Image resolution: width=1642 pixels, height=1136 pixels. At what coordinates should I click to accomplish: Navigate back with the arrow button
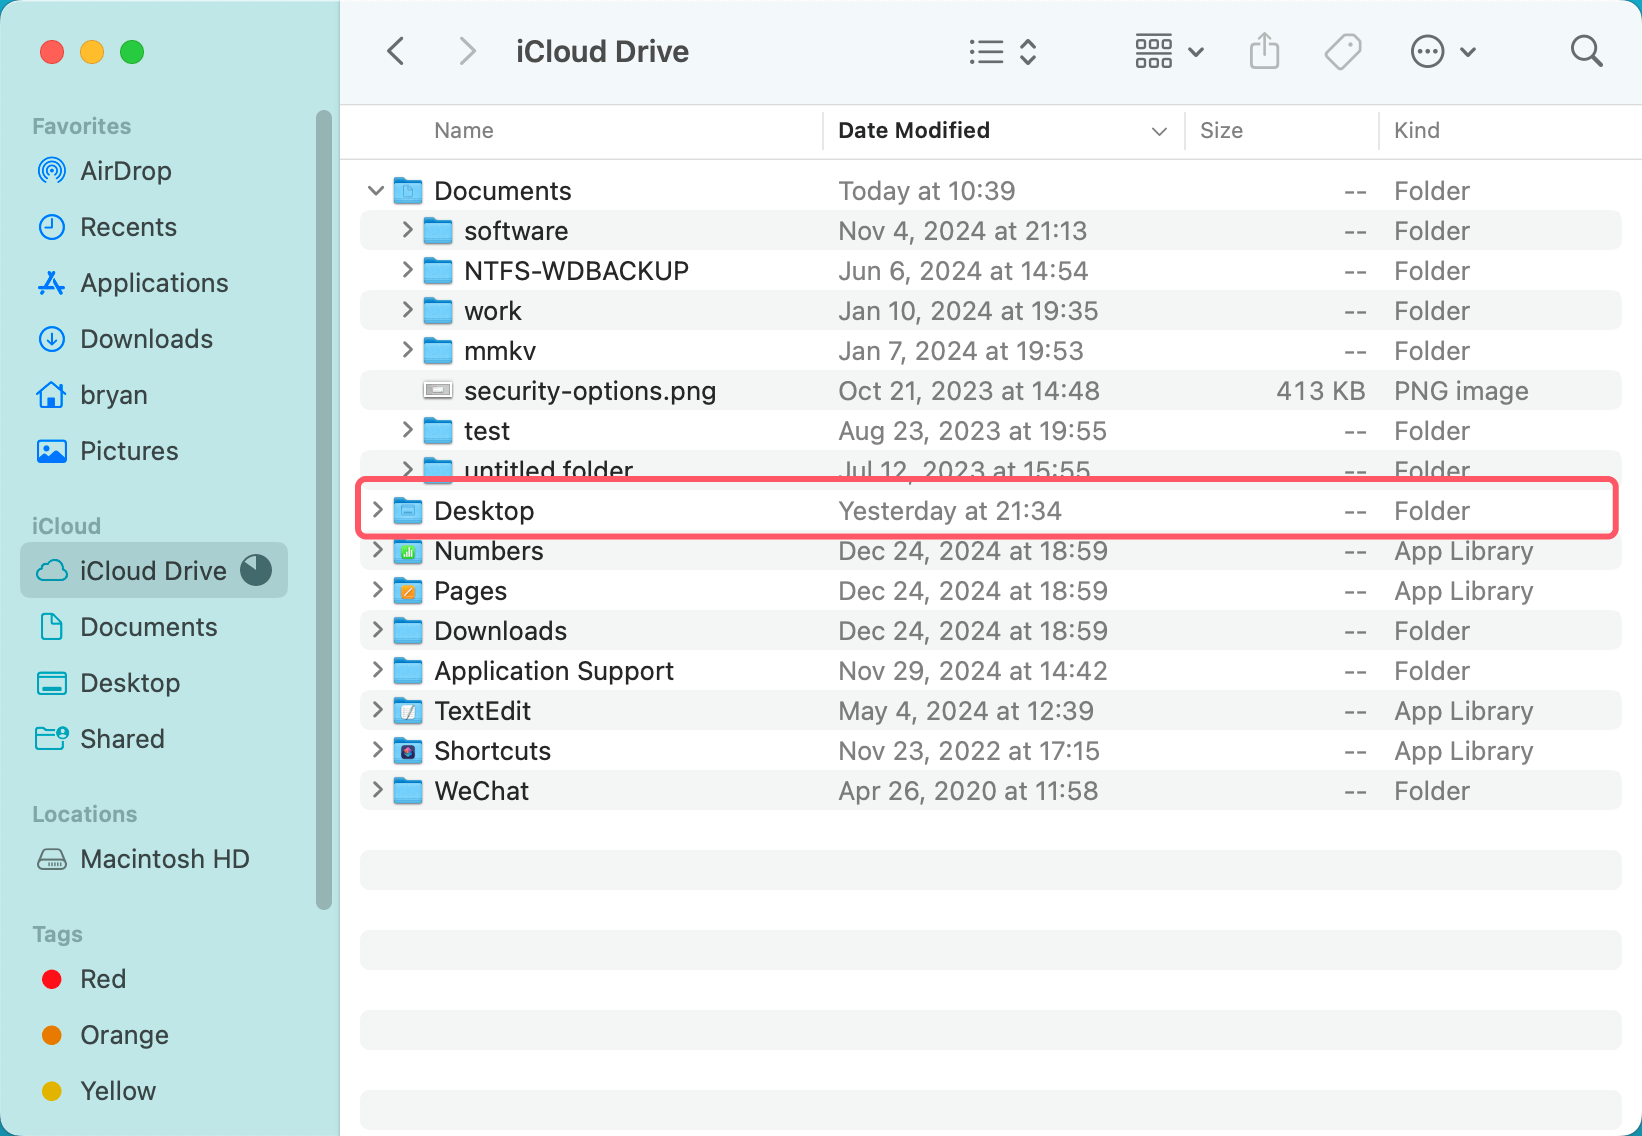click(x=395, y=51)
